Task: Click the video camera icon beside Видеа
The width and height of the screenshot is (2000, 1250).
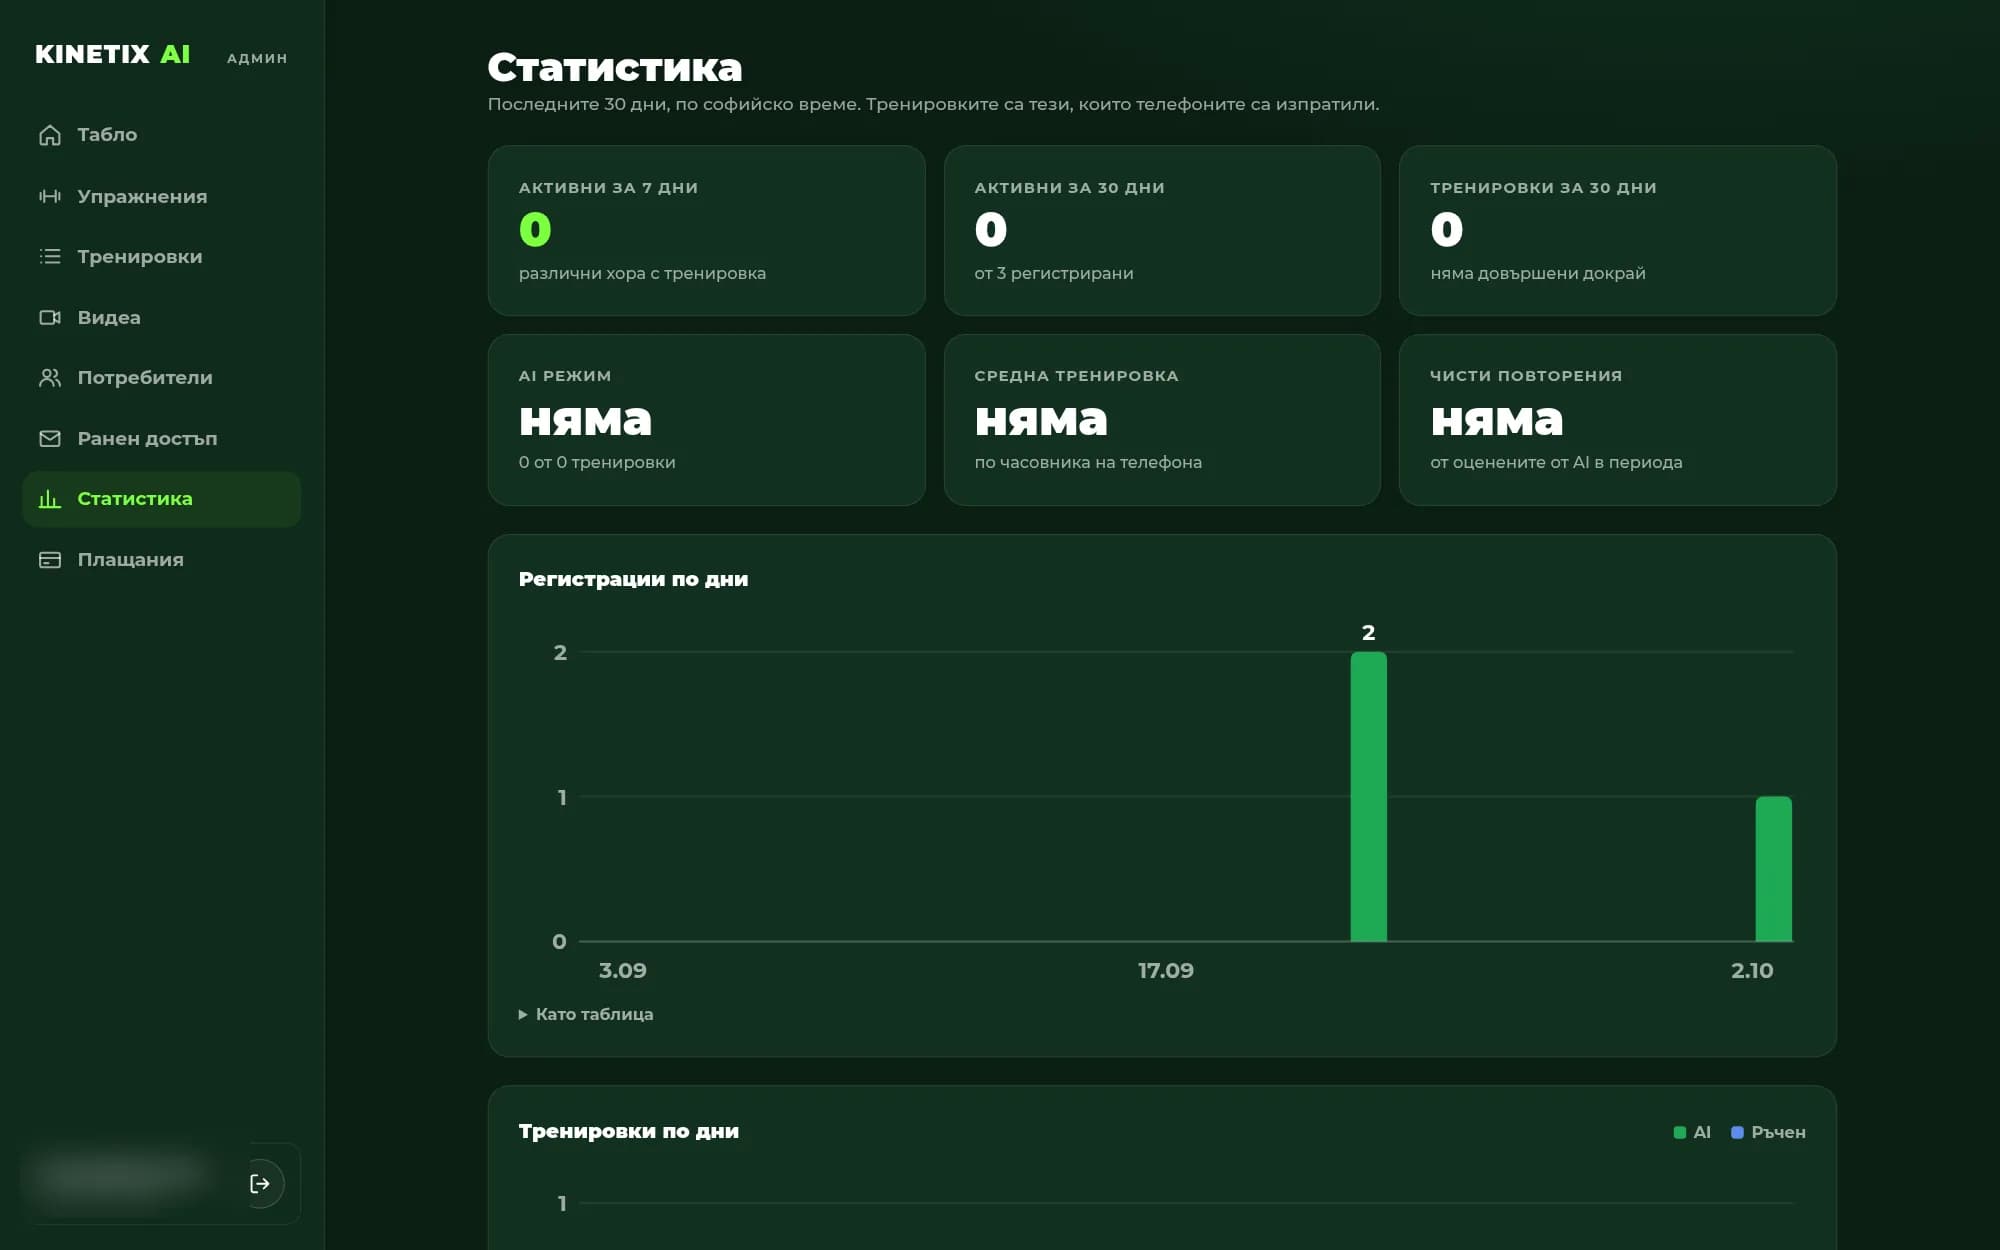Action: point(50,317)
